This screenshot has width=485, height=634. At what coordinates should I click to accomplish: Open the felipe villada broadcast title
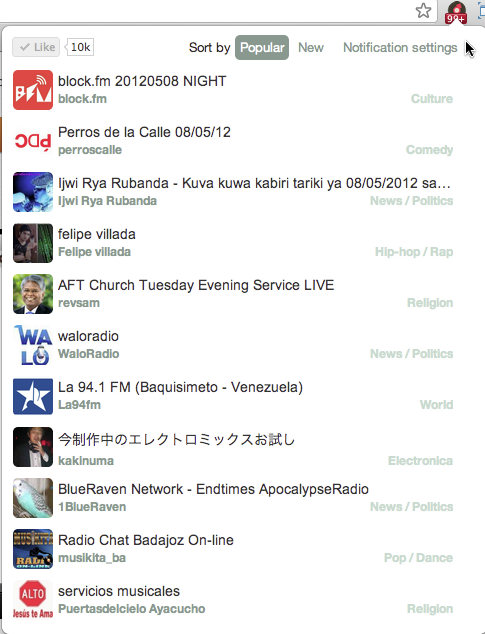click(x=97, y=234)
